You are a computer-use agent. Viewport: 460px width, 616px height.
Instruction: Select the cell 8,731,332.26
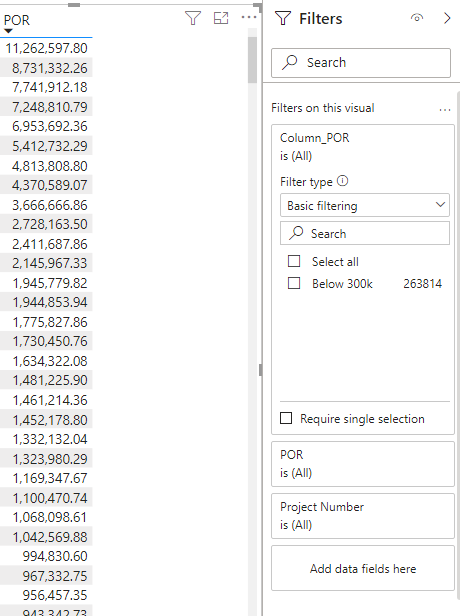(46, 68)
